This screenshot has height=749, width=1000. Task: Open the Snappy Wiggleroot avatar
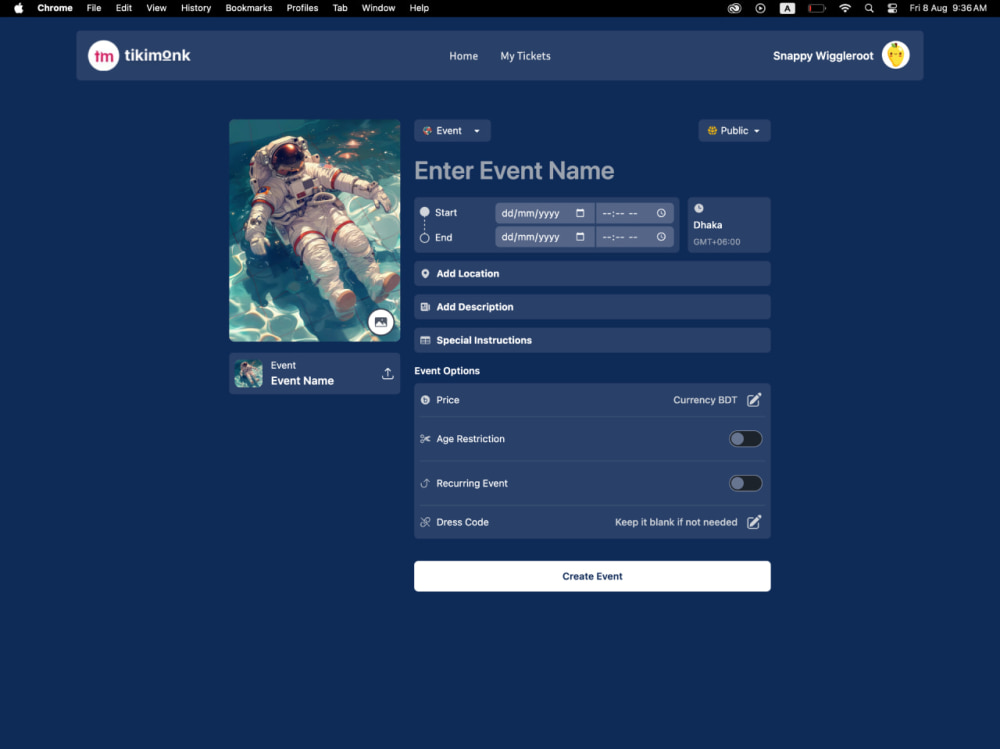pyautogui.click(x=895, y=56)
